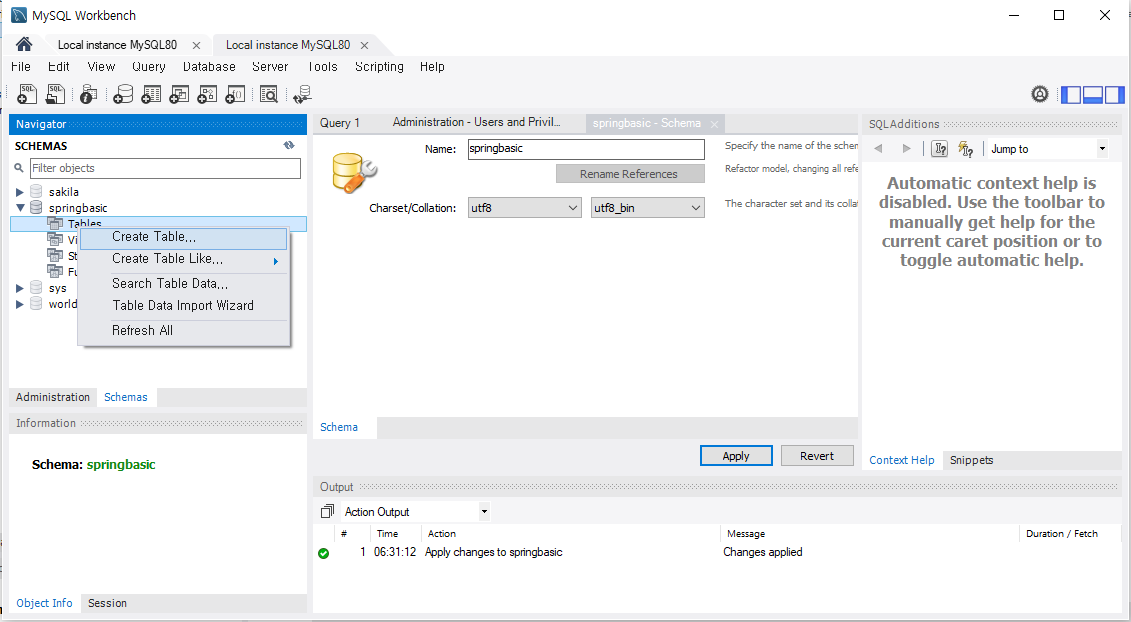The height and width of the screenshot is (622, 1131).
Task: Go forward in context help
Action: (x=907, y=149)
